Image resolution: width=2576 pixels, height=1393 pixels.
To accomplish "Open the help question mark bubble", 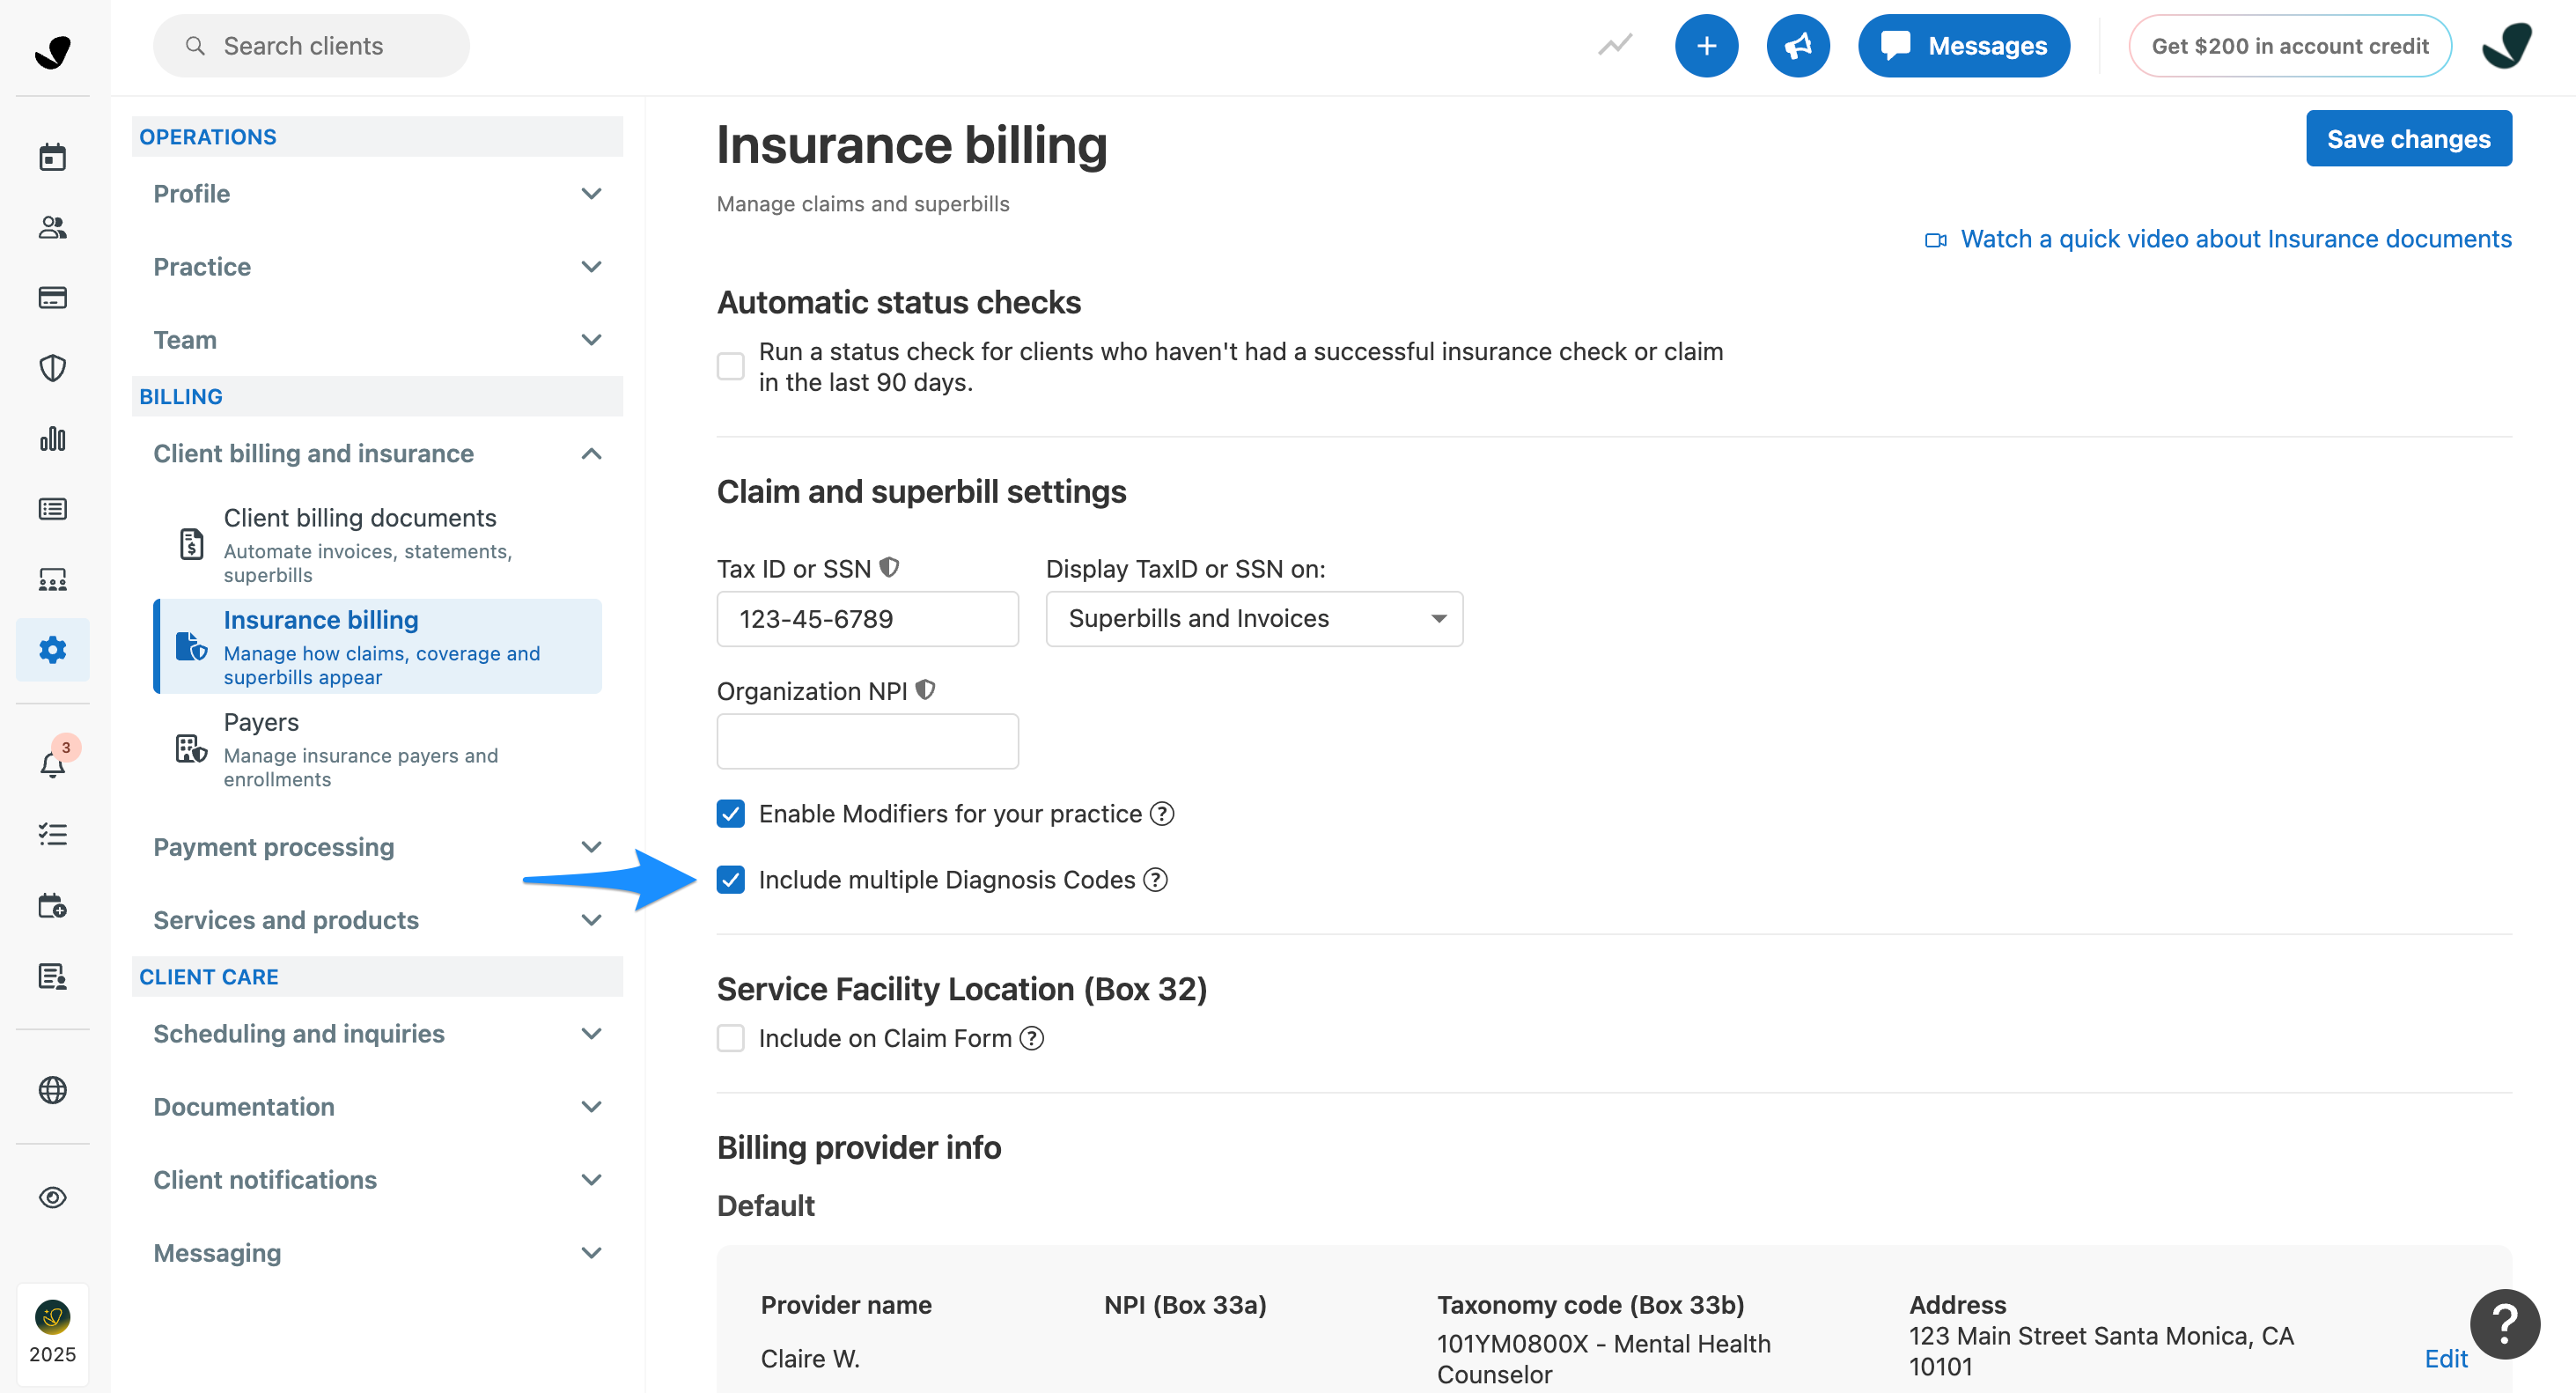I will tap(2504, 1324).
